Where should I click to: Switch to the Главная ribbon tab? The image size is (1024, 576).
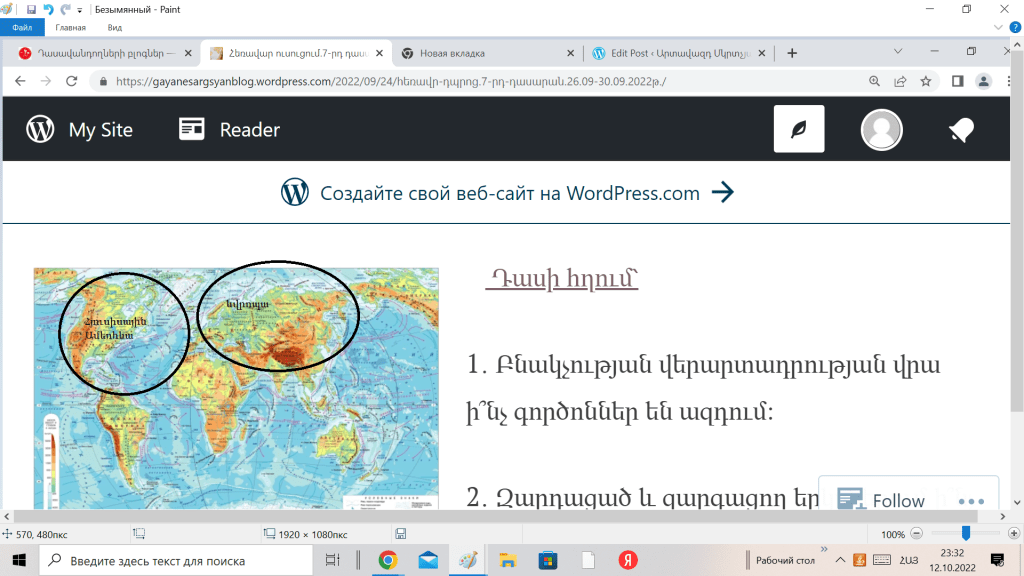click(x=70, y=29)
